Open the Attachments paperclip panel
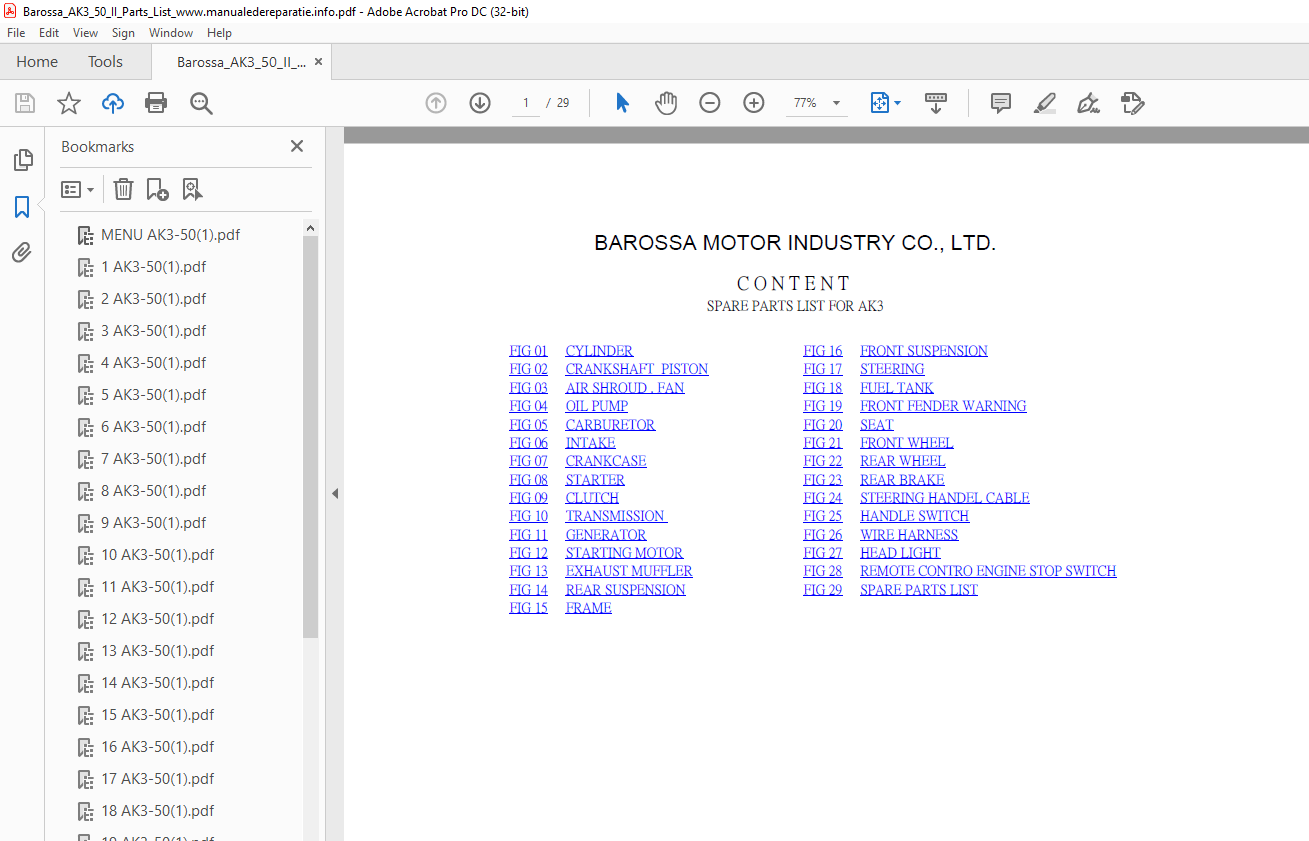This screenshot has width=1309, height=841. (x=22, y=253)
